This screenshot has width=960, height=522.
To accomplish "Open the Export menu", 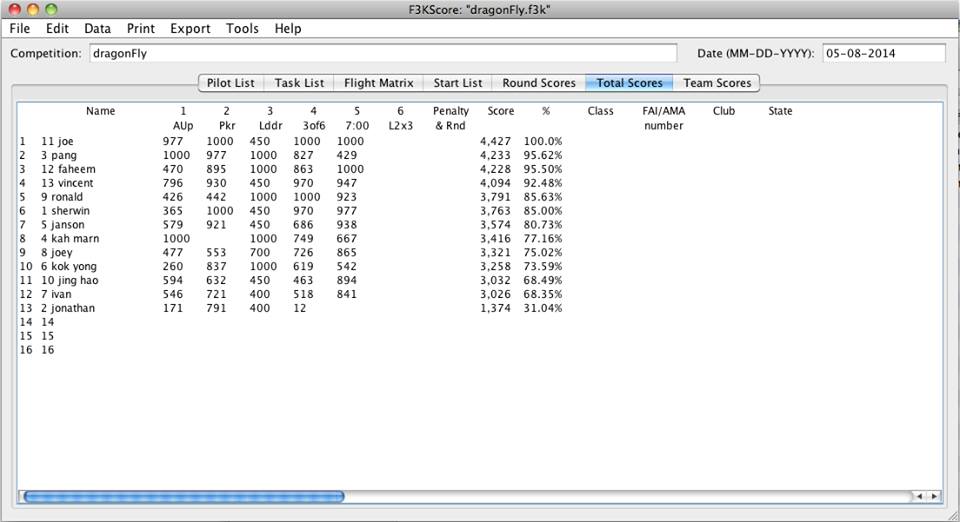I will click(x=190, y=29).
